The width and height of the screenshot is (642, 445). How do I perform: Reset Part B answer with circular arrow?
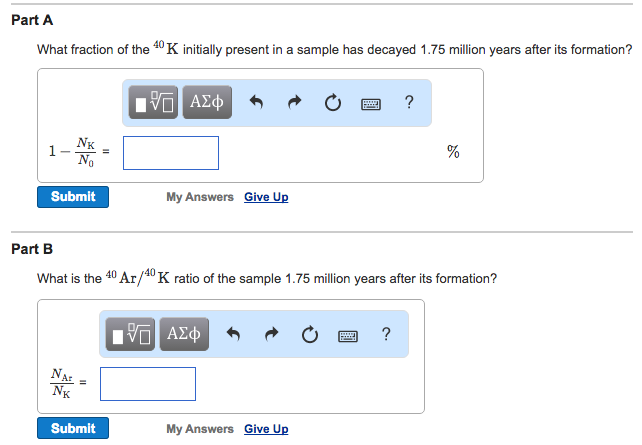point(310,334)
